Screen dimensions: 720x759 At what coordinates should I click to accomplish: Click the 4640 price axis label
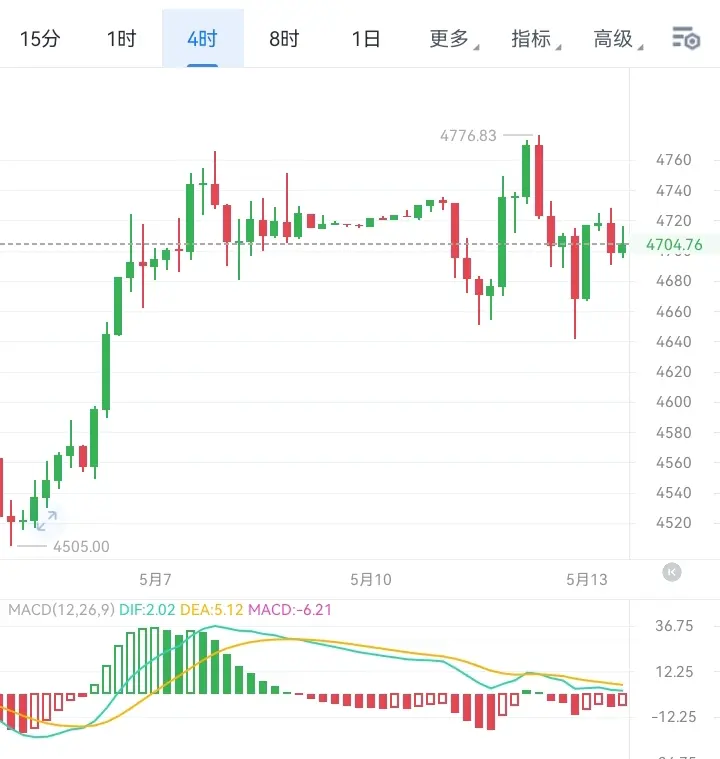tap(674, 342)
